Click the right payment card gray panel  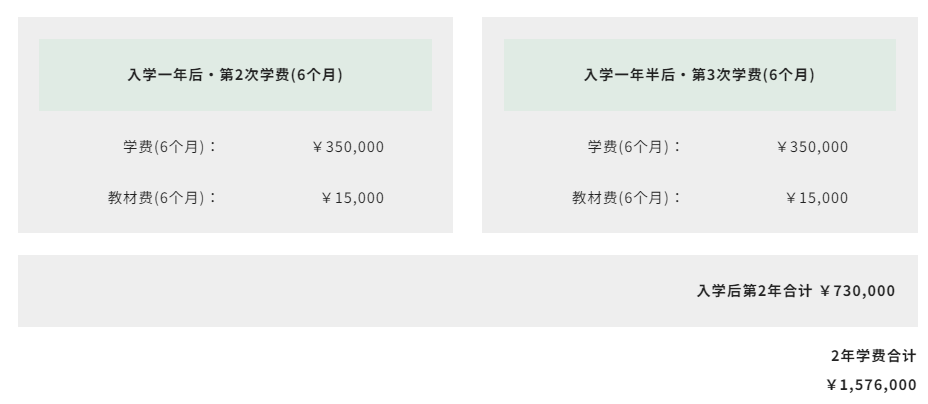click(700, 125)
